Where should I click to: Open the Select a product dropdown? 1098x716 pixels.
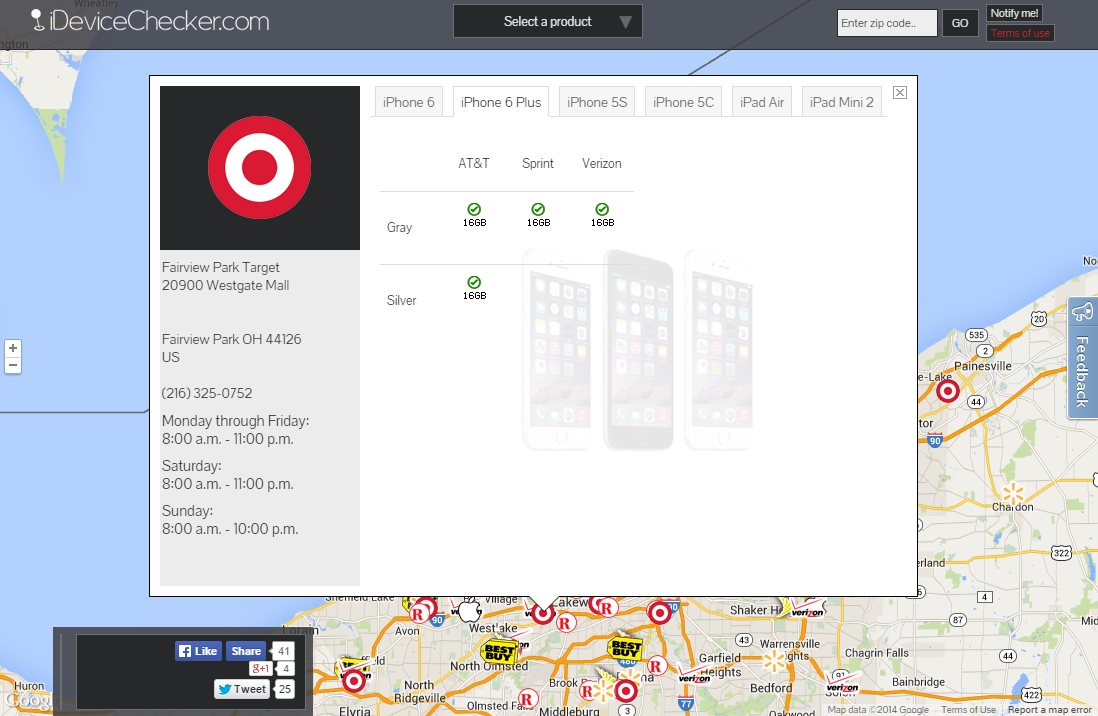click(x=548, y=21)
